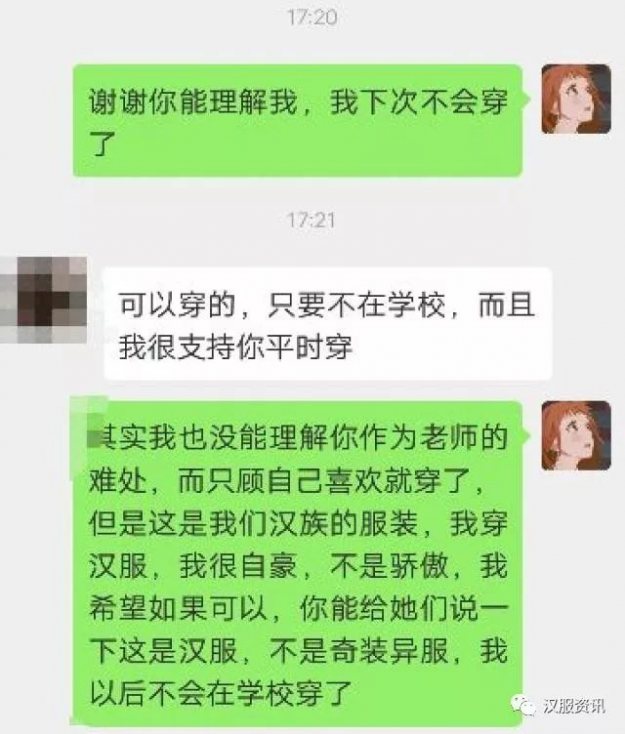Click the line 汉服，我很自豪，不是骄傲
The width and height of the screenshot is (625, 734).
[x=269, y=566]
